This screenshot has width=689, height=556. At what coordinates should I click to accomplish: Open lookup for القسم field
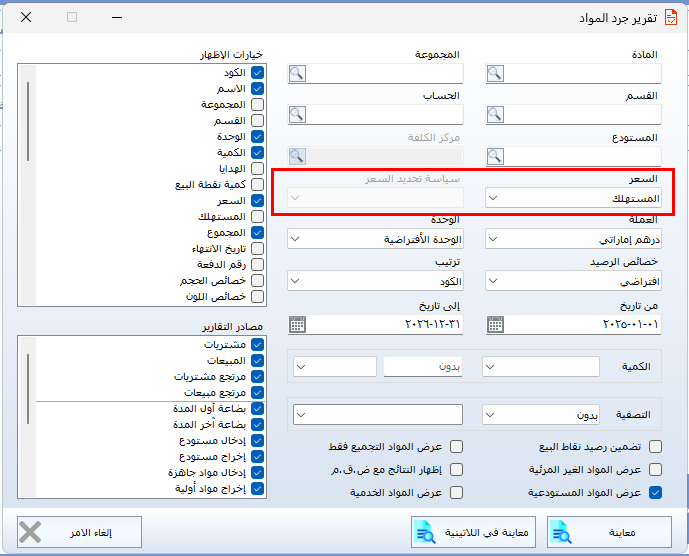point(497,114)
